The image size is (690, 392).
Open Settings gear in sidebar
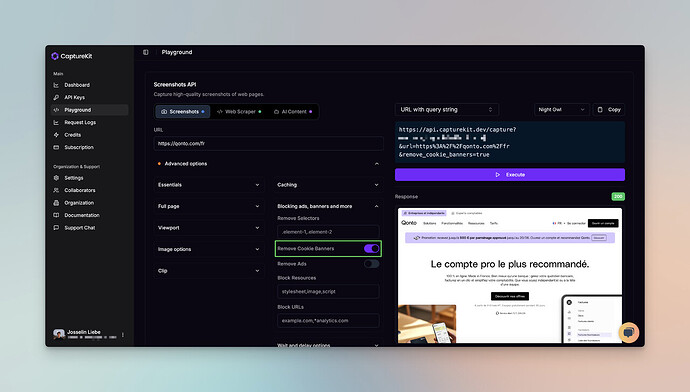pyautogui.click(x=56, y=178)
